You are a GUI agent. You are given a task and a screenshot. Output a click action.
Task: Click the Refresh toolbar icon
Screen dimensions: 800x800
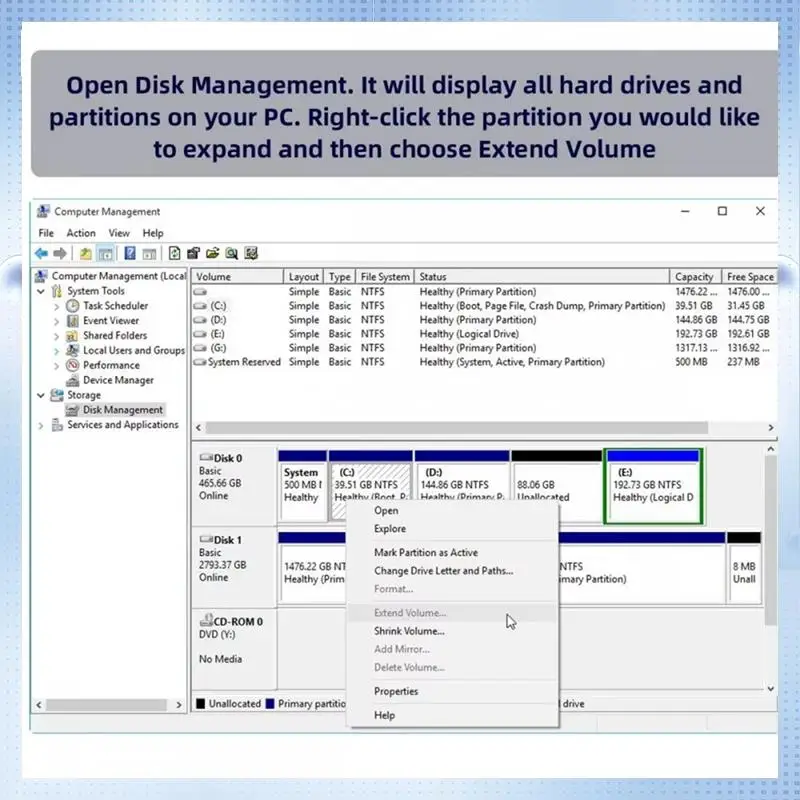click(x=174, y=253)
